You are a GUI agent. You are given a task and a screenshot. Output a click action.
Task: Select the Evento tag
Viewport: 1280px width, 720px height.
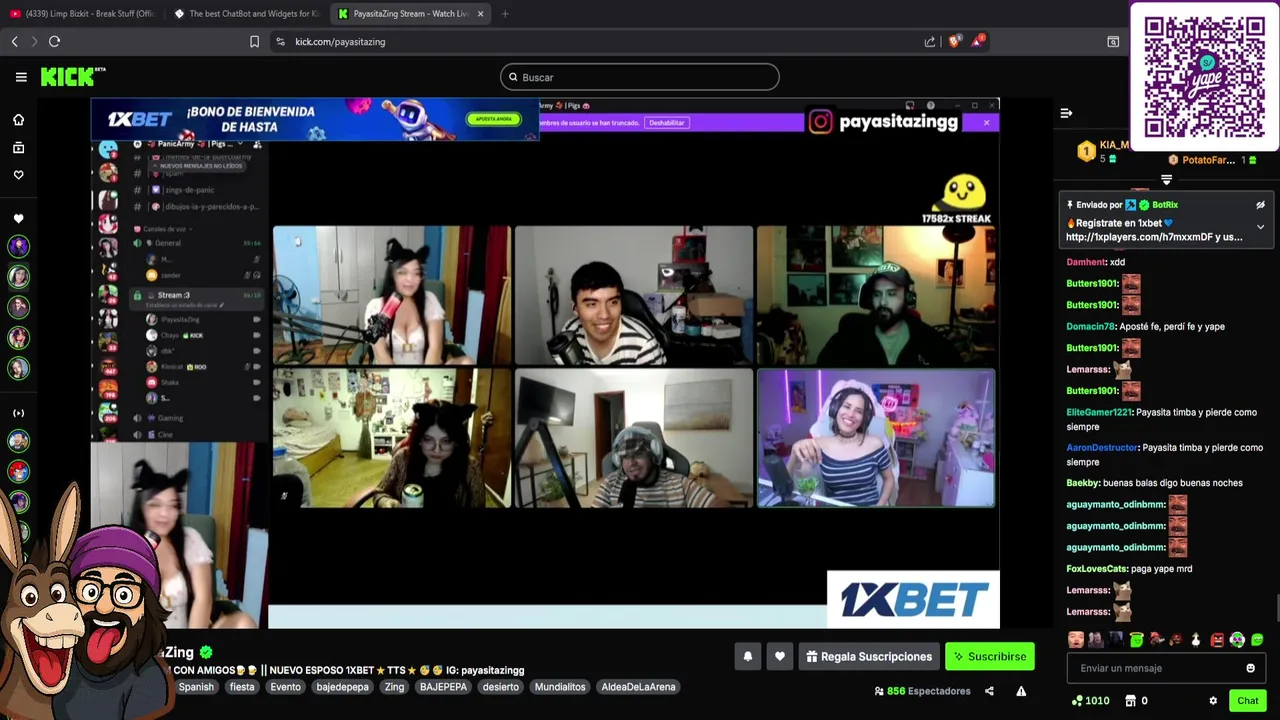[285, 687]
